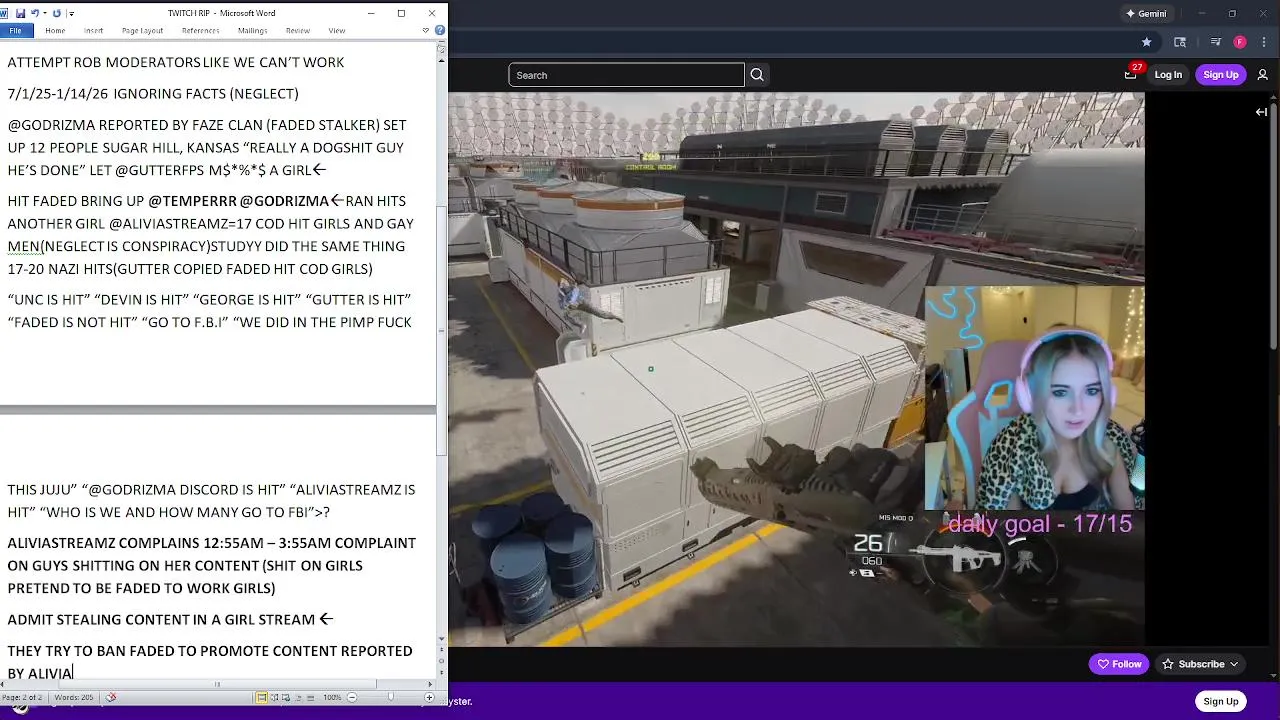Open the Chrome profile avatar 'F'

pyautogui.click(x=1240, y=42)
